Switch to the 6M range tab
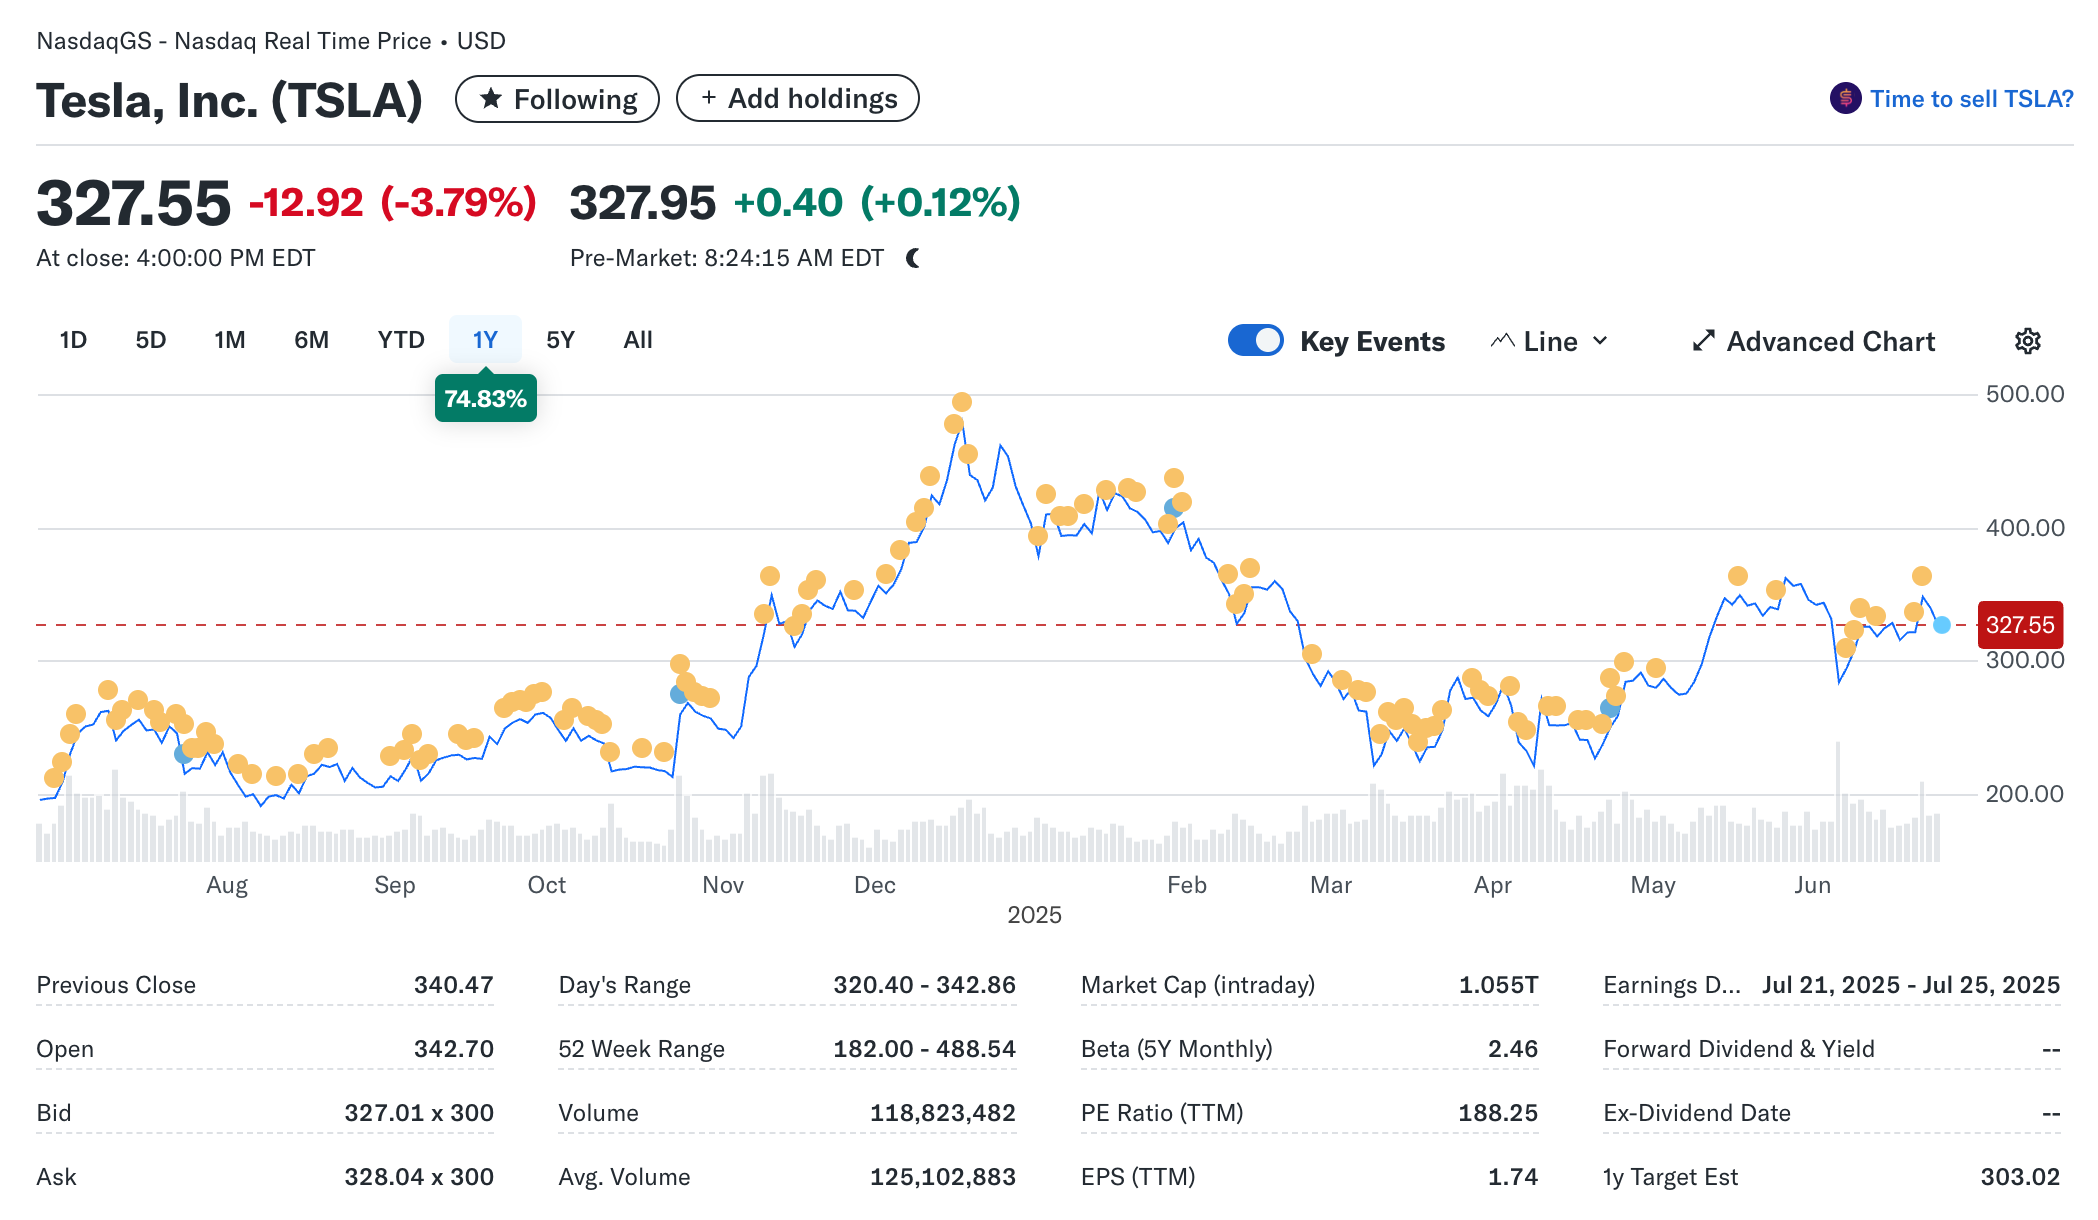Screen dimensions: 2098x1220 [311, 340]
